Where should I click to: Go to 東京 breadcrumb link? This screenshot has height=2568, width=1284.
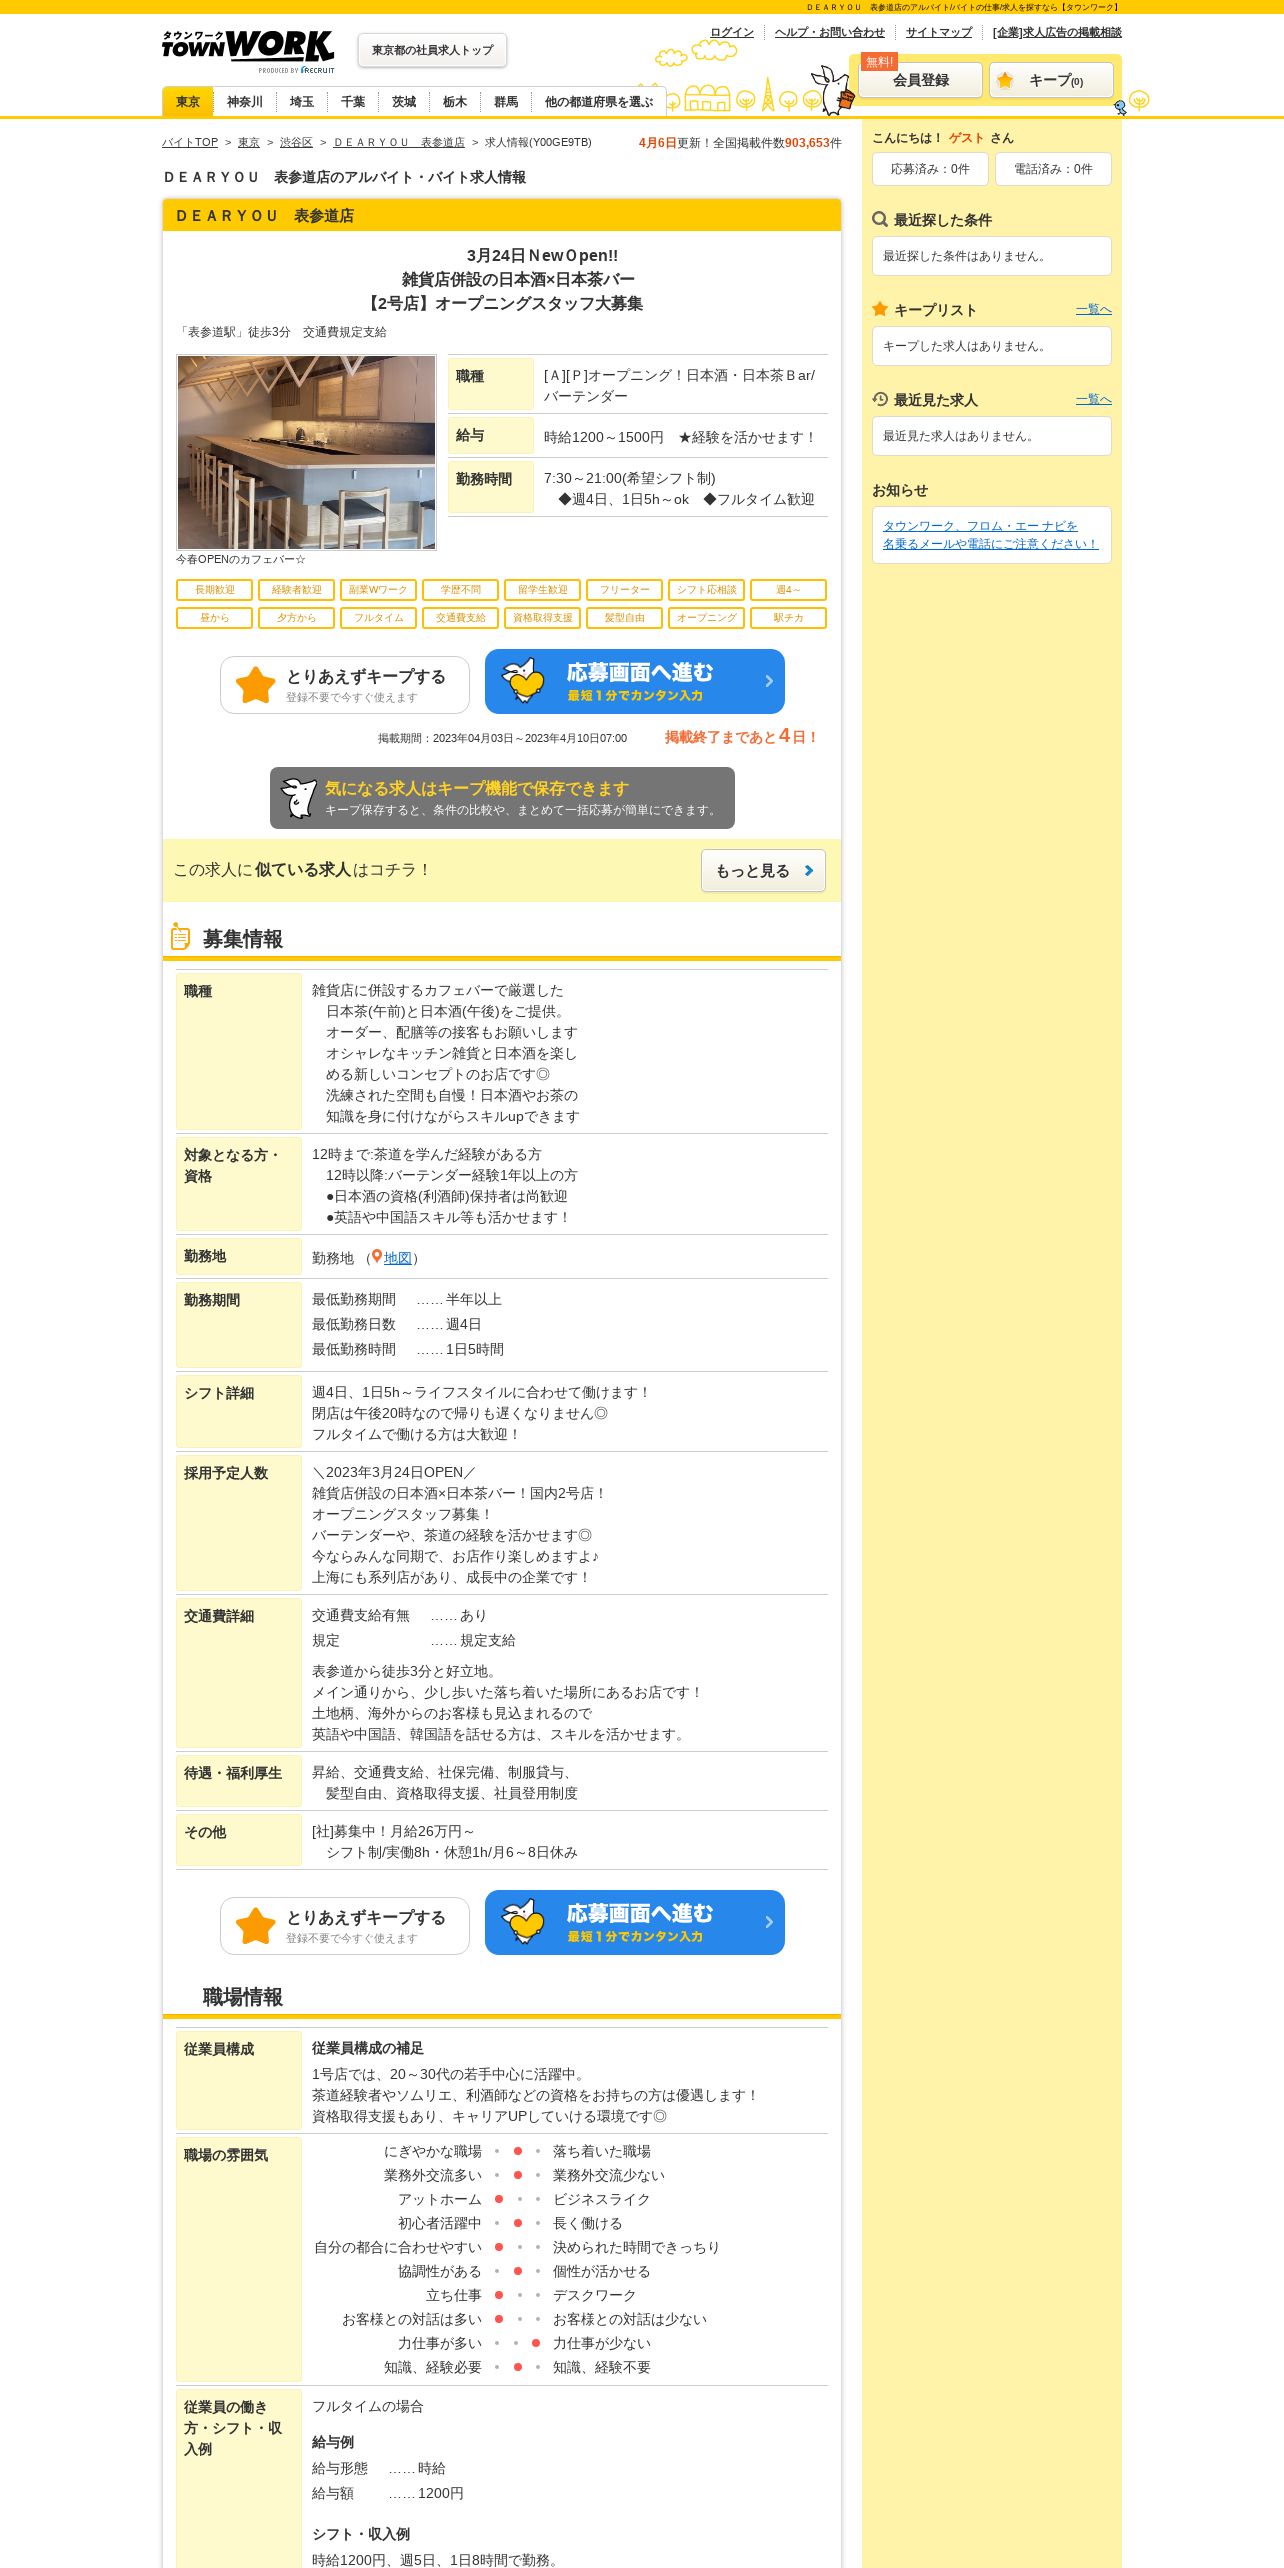tap(249, 143)
